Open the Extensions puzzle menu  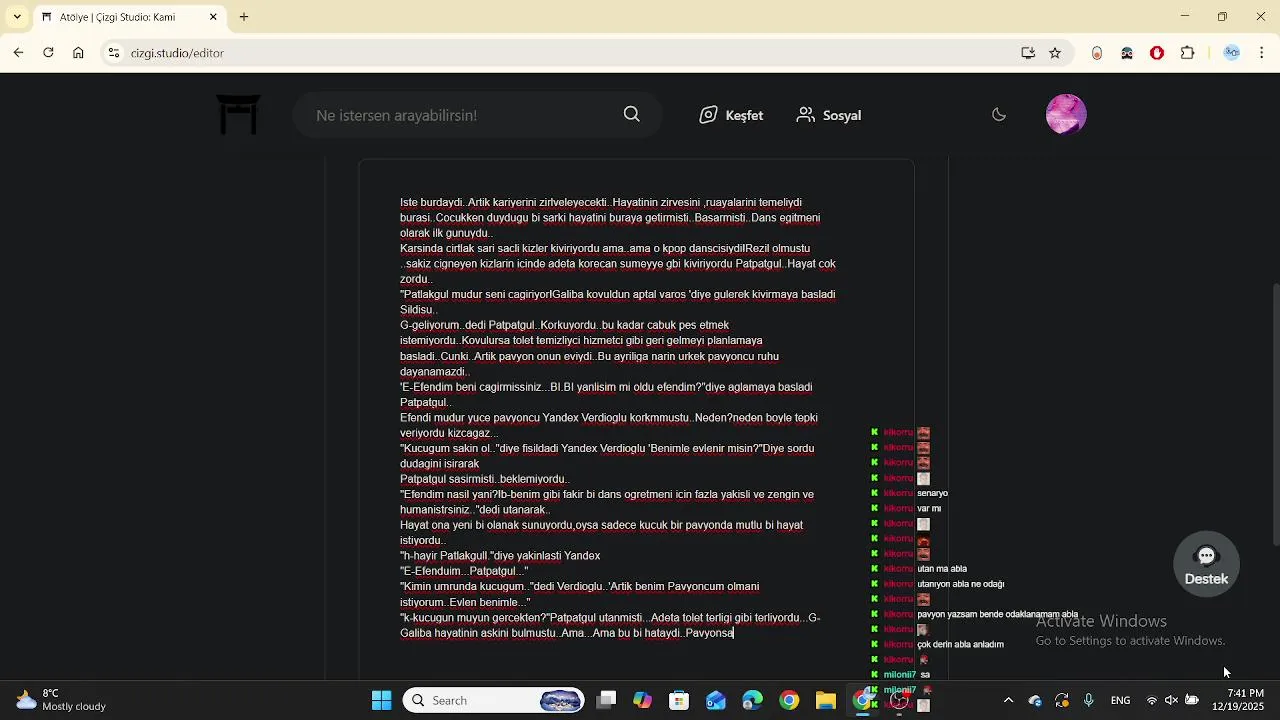pos(1187,53)
